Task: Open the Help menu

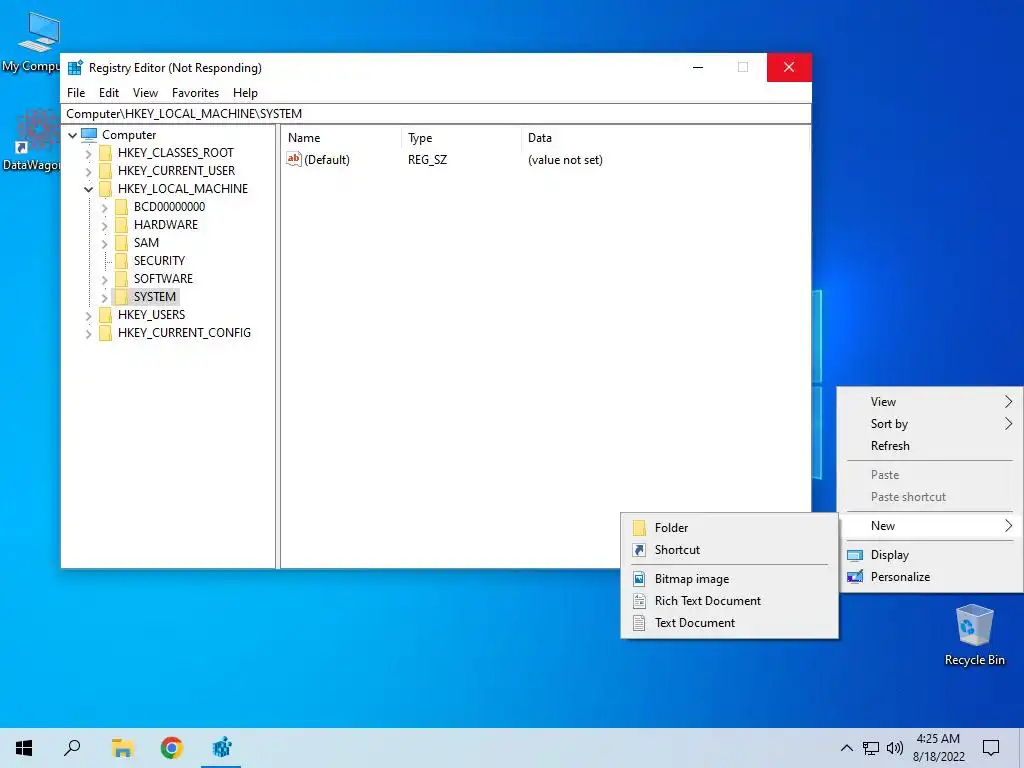Action: [245, 93]
